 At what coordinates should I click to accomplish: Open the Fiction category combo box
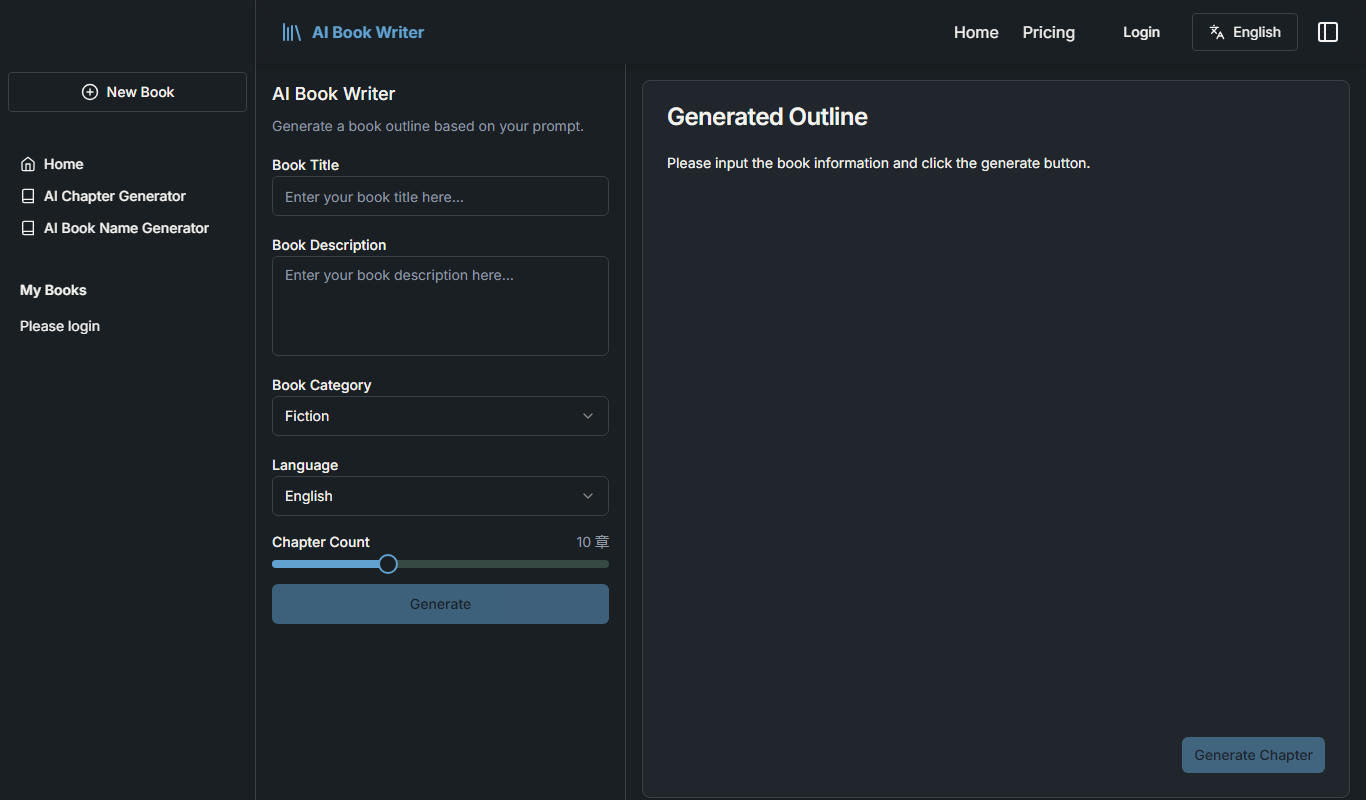tap(440, 416)
